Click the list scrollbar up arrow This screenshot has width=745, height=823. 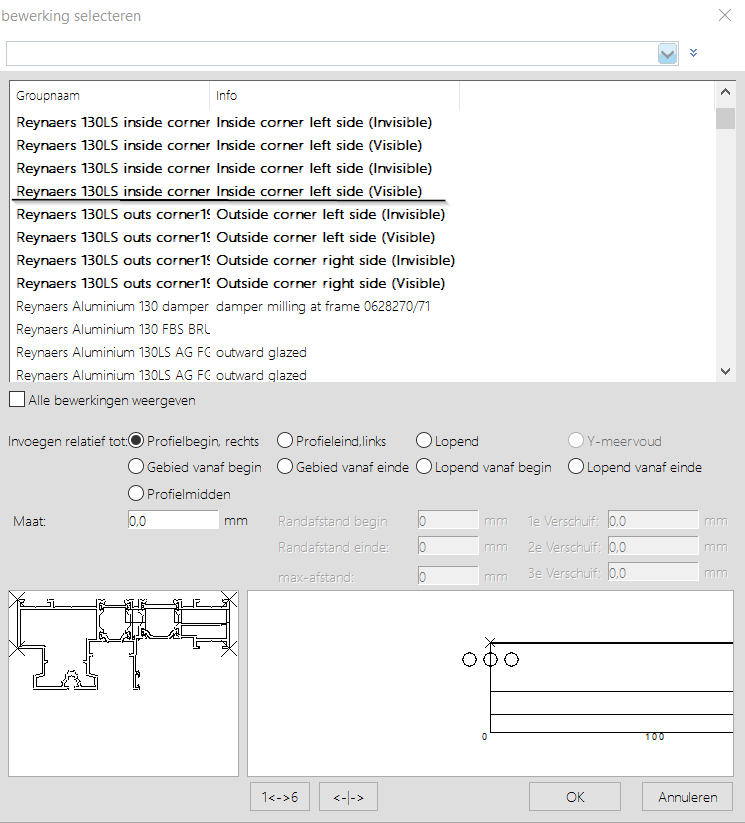coord(726,92)
